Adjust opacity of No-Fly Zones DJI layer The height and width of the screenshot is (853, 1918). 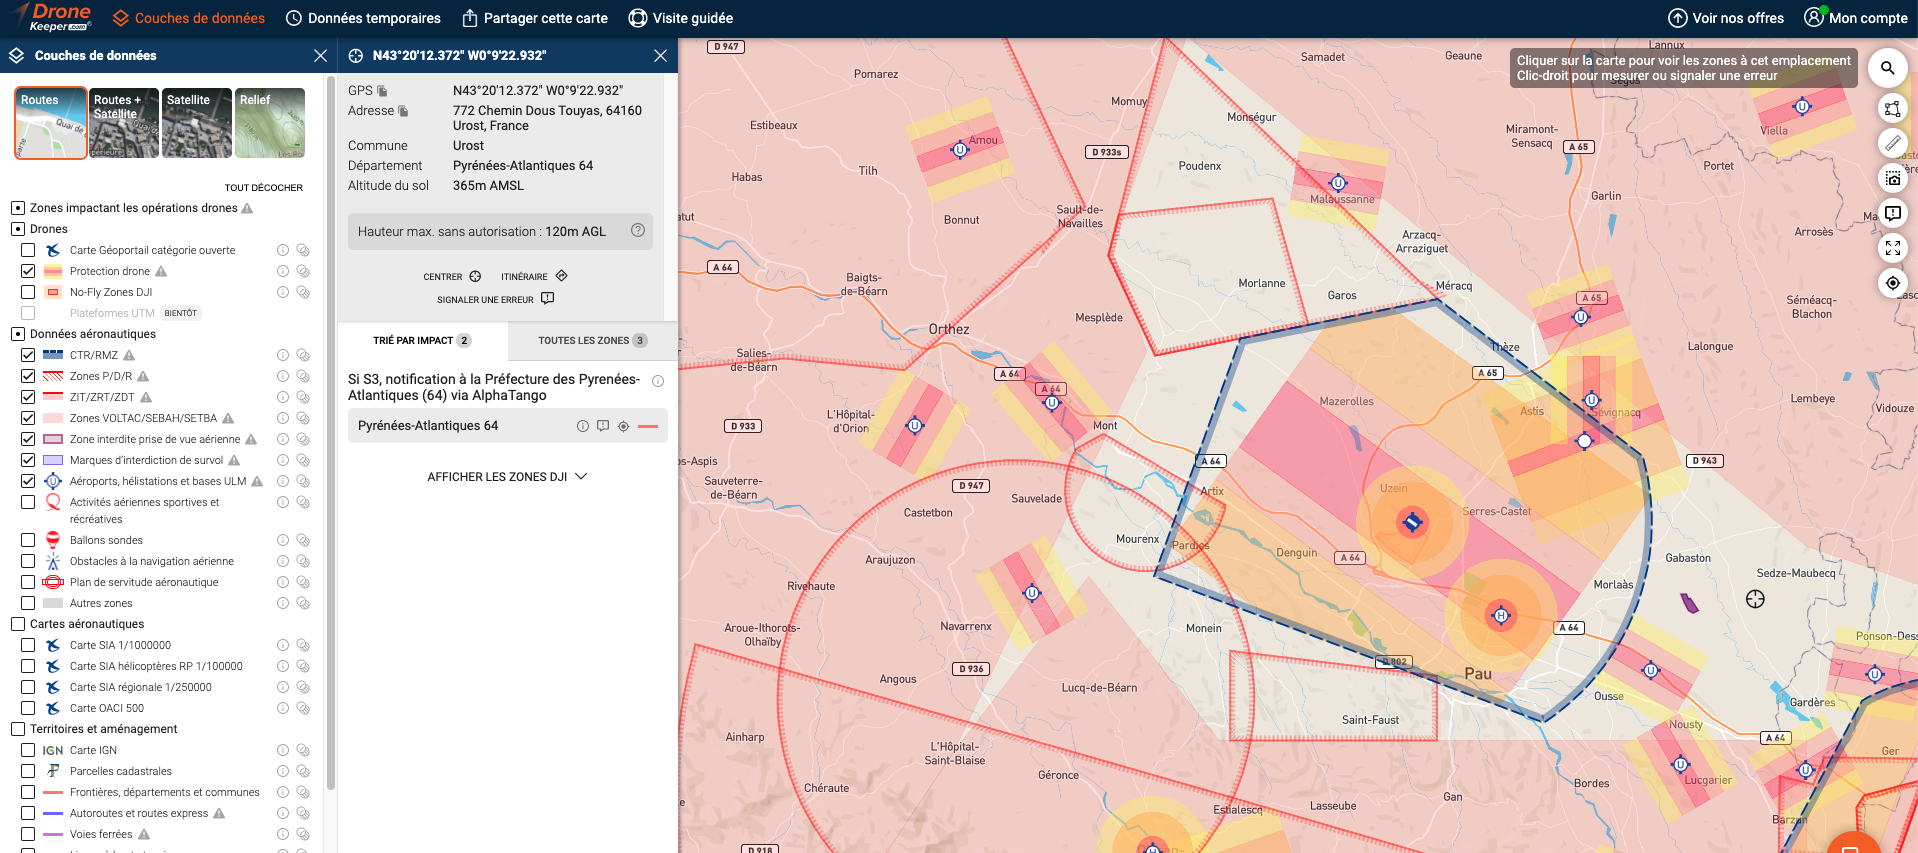click(303, 292)
